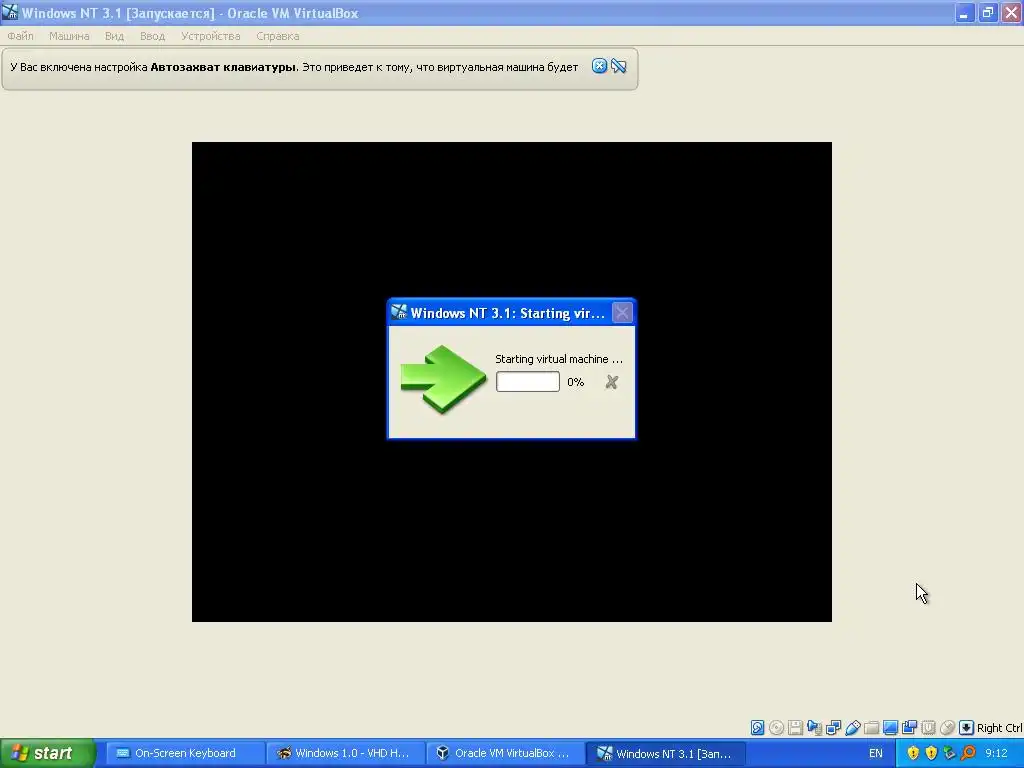Click the CPU virtualization indicator icon
The image size is (1024, 768).
(928, 728)
